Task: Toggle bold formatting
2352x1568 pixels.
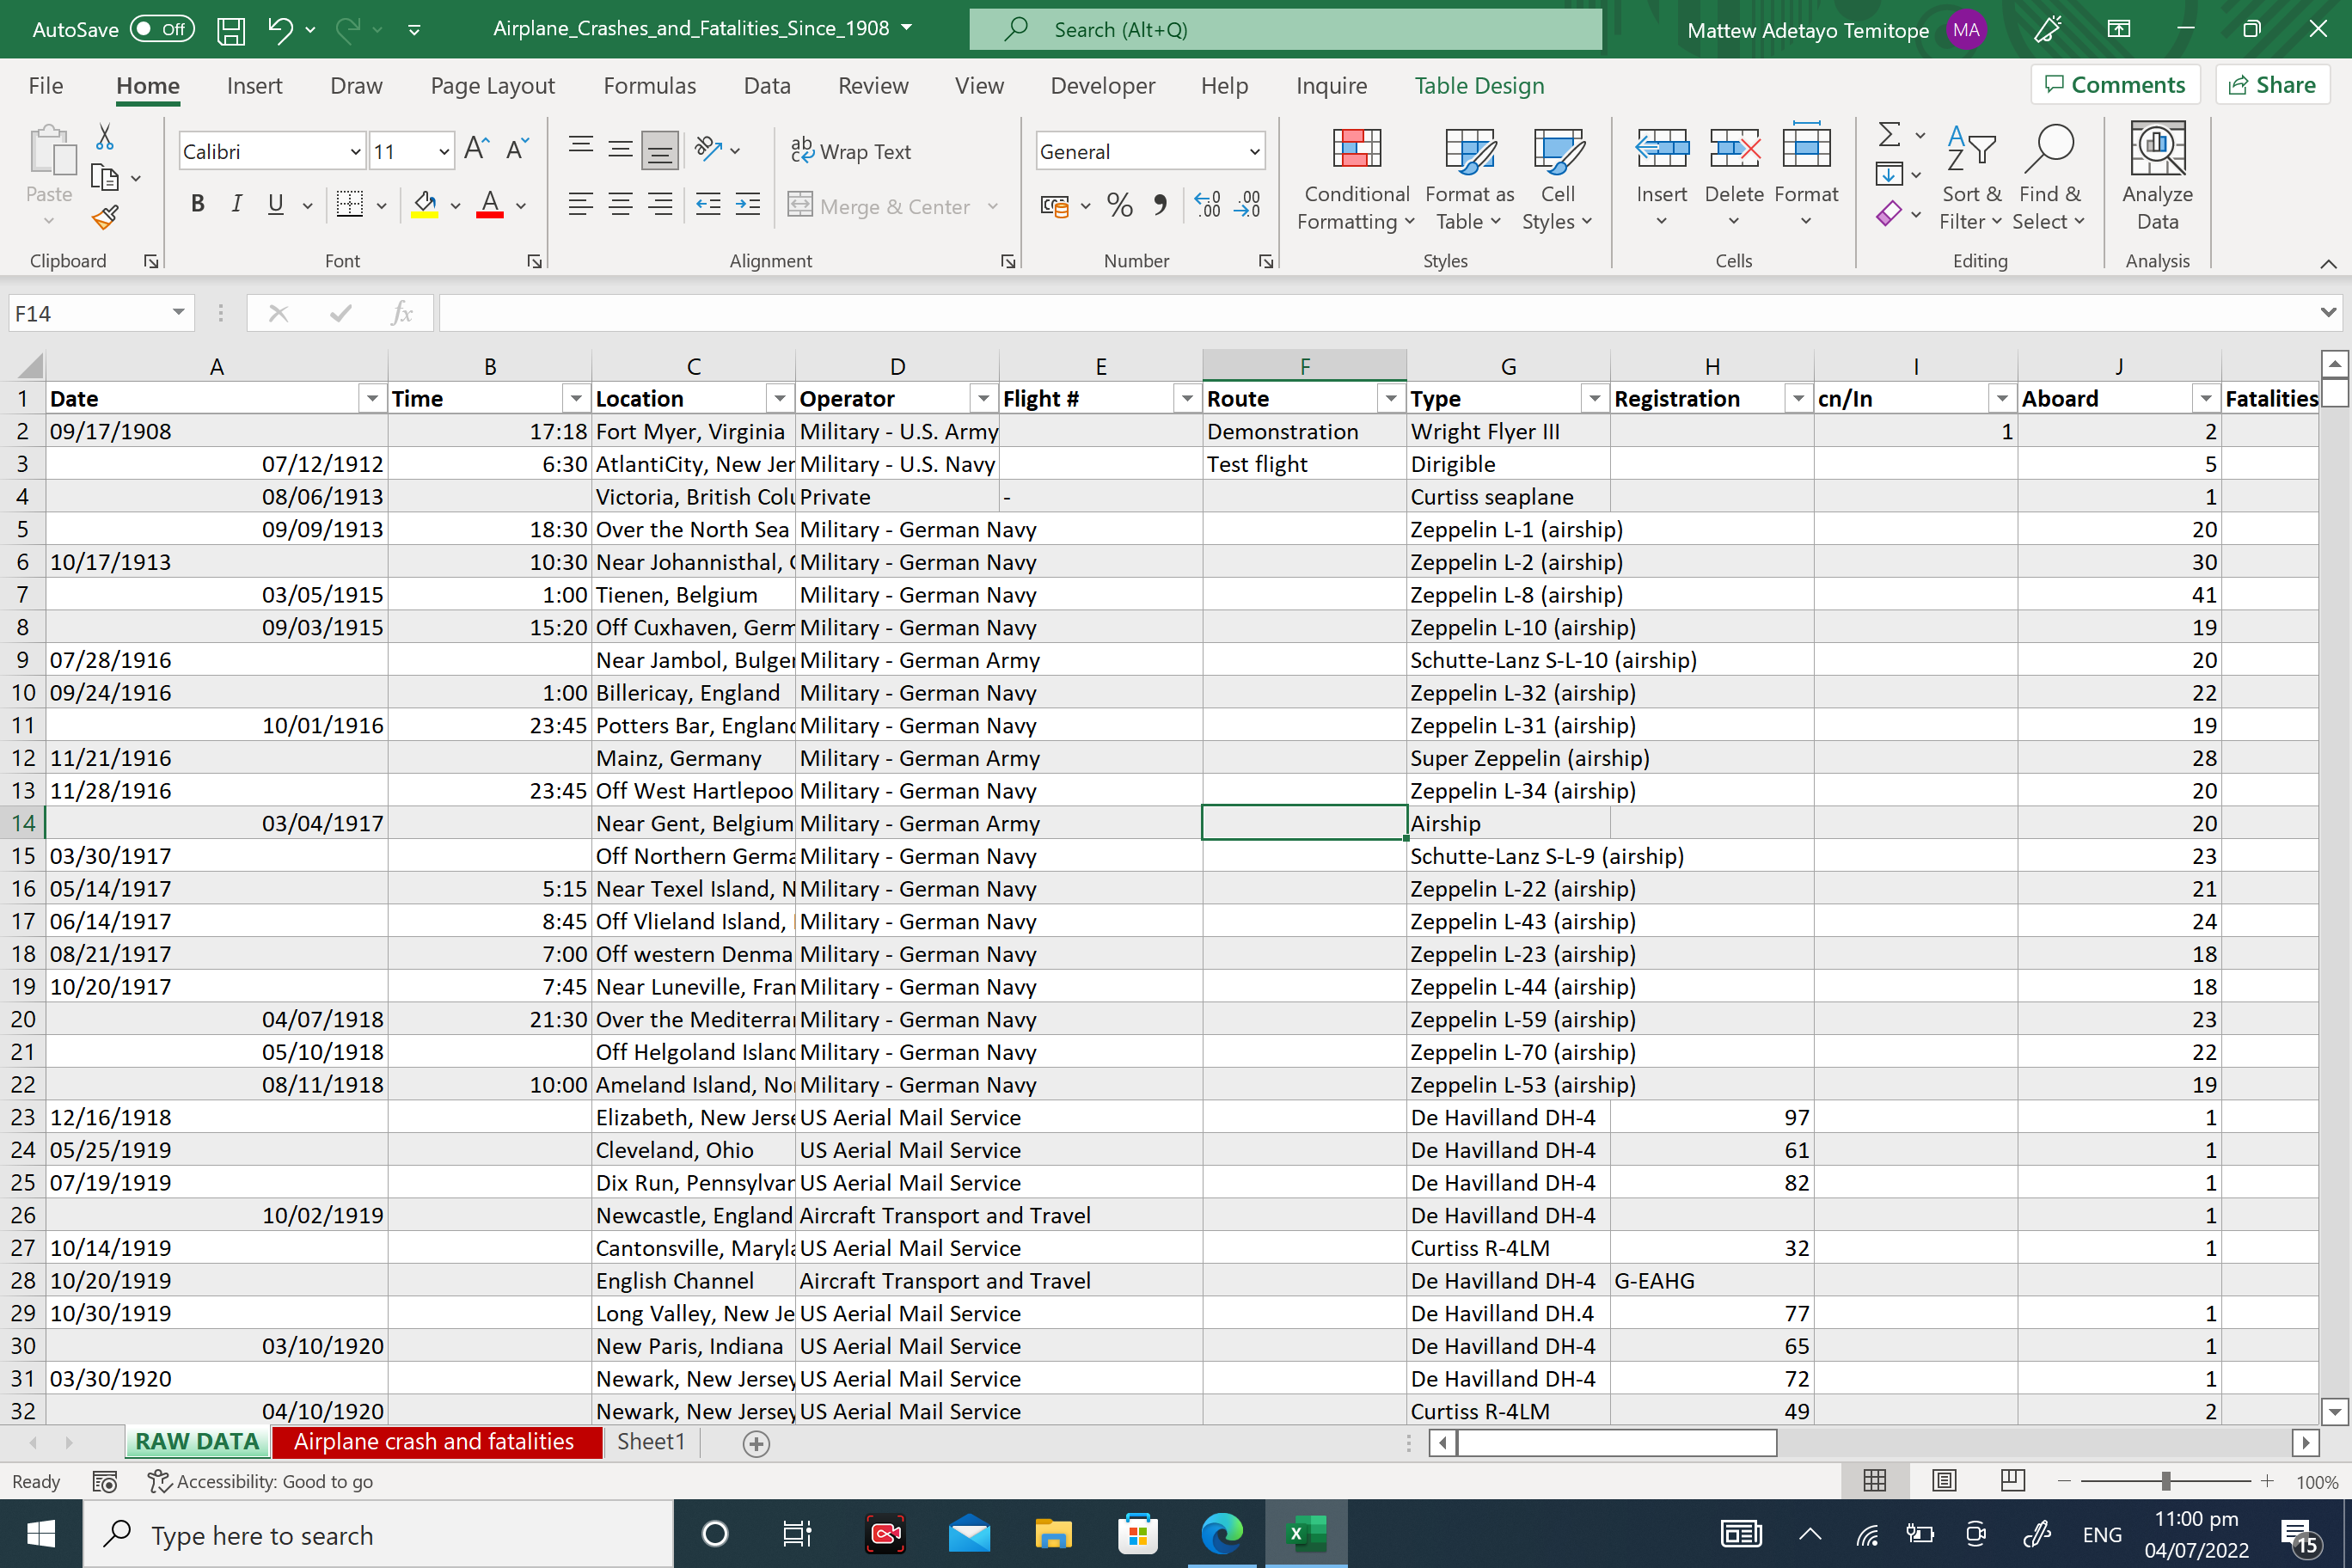Action: pos(197,203)
